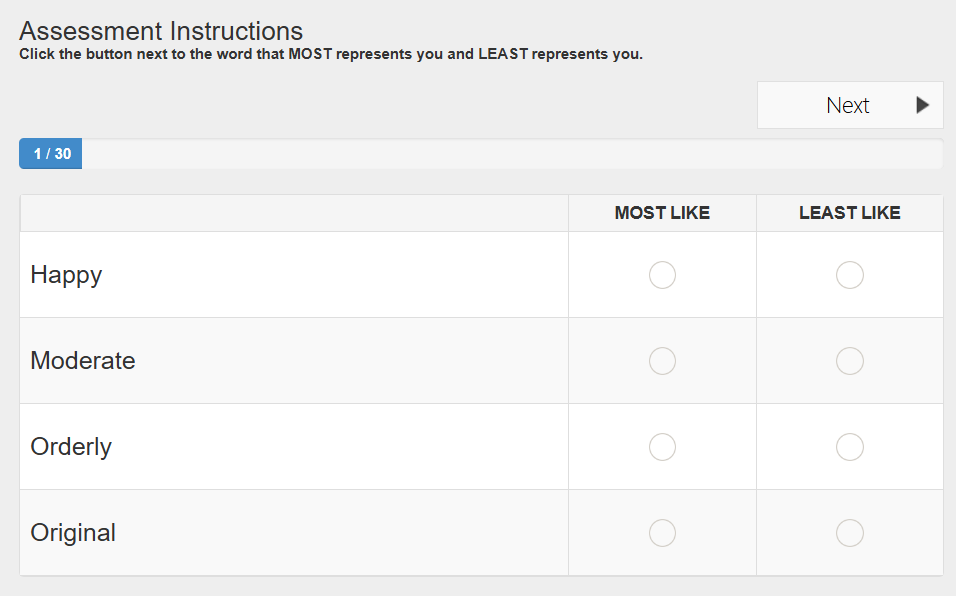Select MOST LIKE for Happy
Screen dimensions: 956x596
tap(662, 275)
